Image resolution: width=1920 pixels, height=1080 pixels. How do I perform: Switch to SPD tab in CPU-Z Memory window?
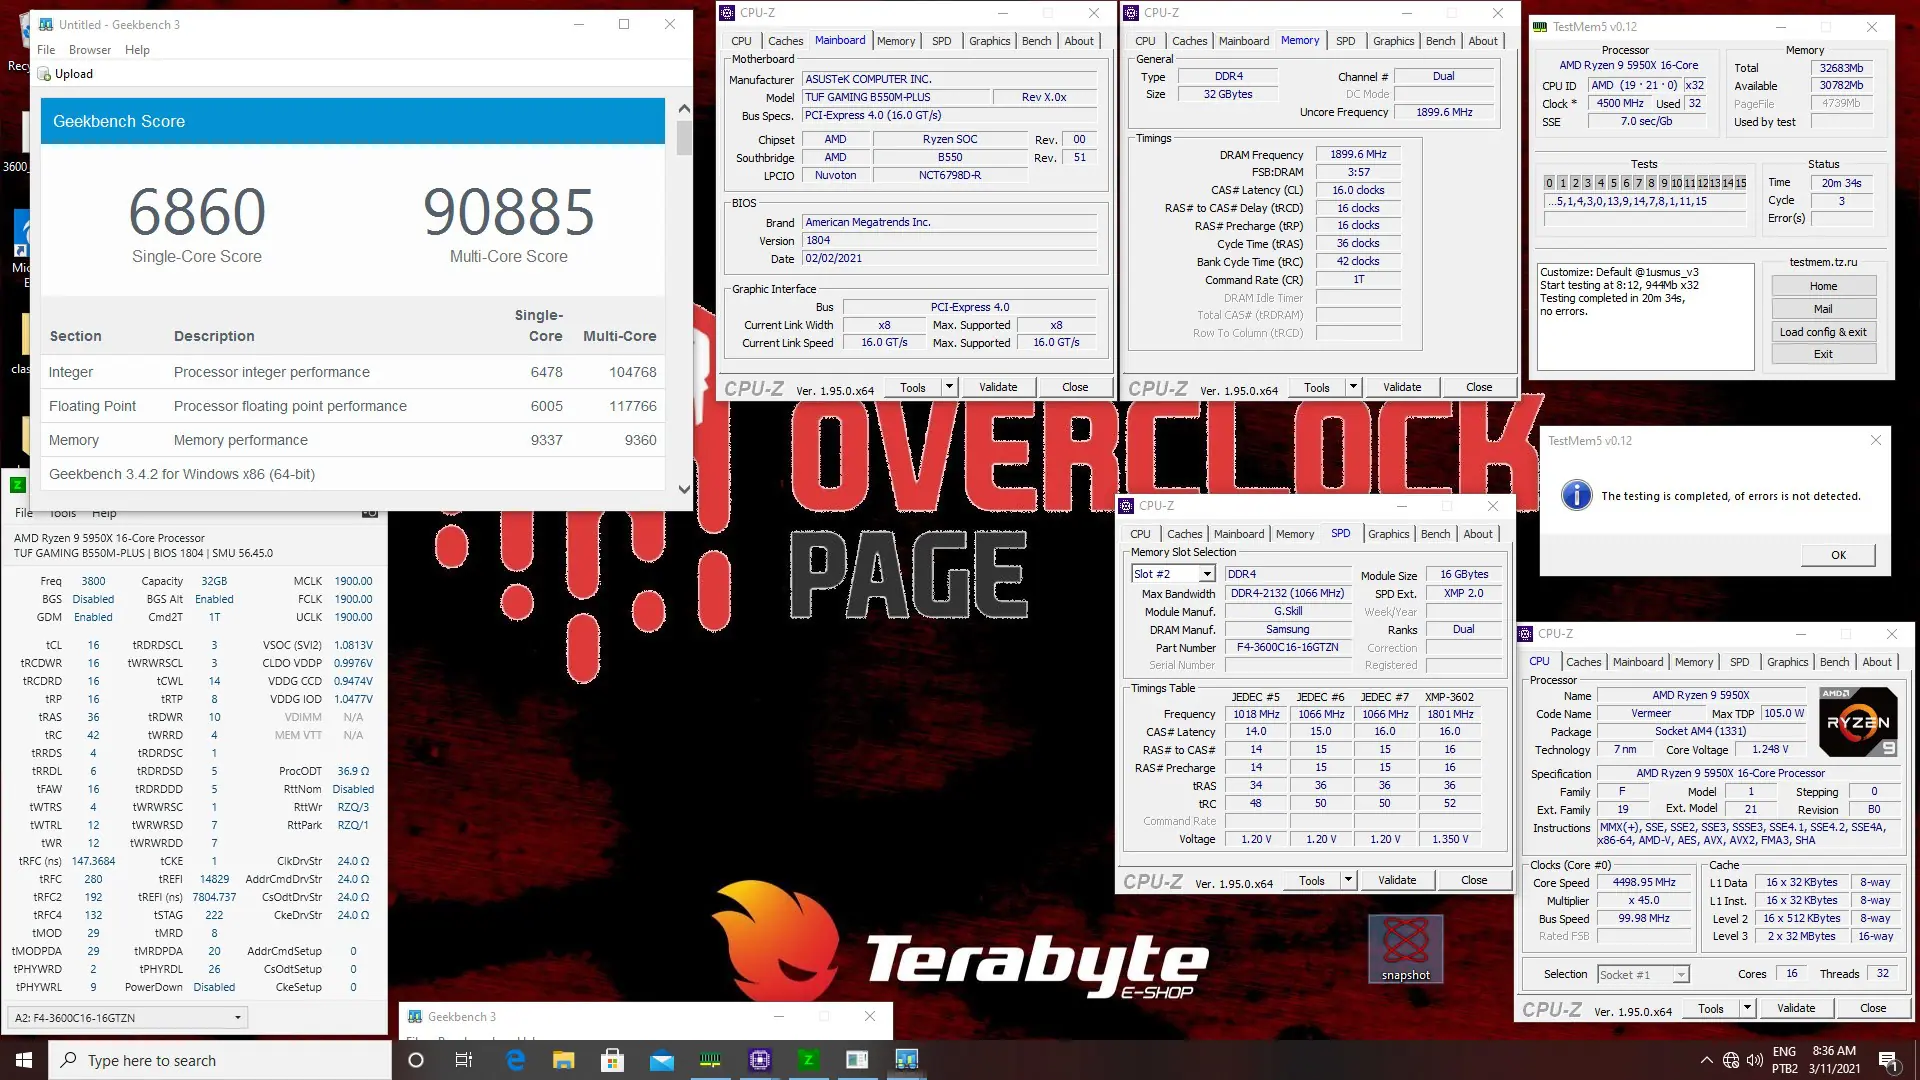pyautogui.click(x=1346, y=41)
